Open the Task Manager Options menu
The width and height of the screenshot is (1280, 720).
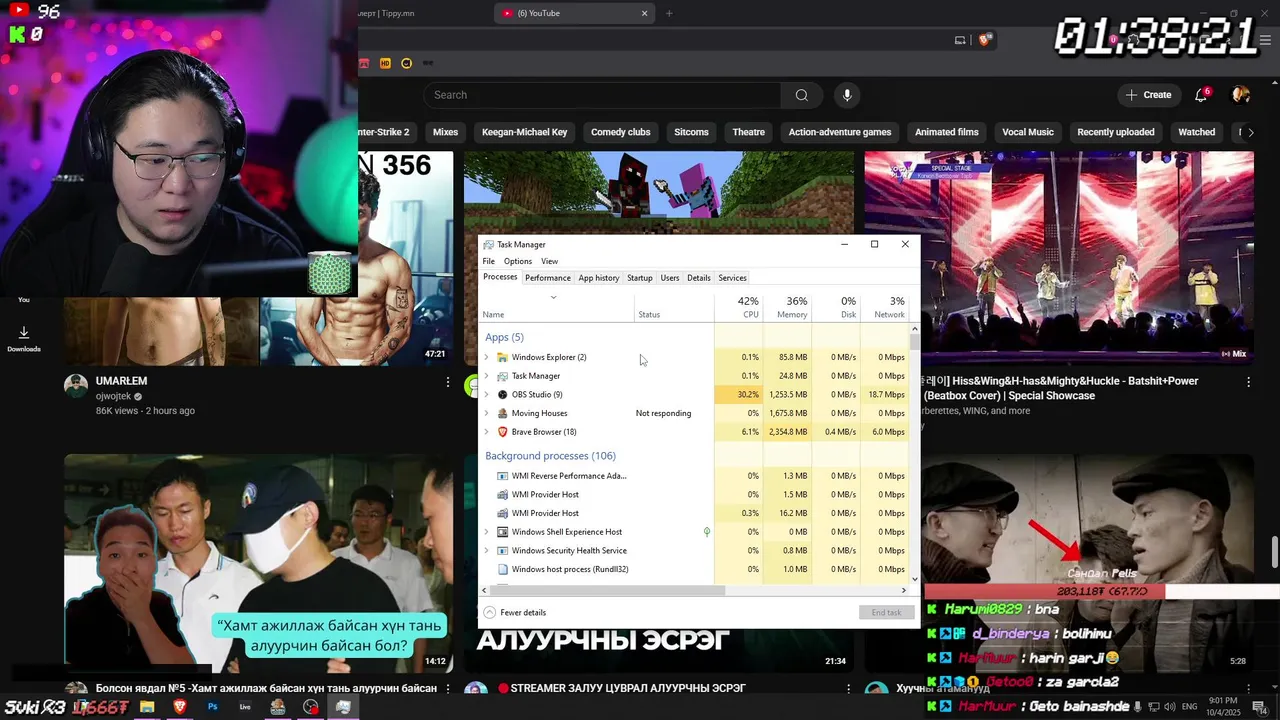518,261
